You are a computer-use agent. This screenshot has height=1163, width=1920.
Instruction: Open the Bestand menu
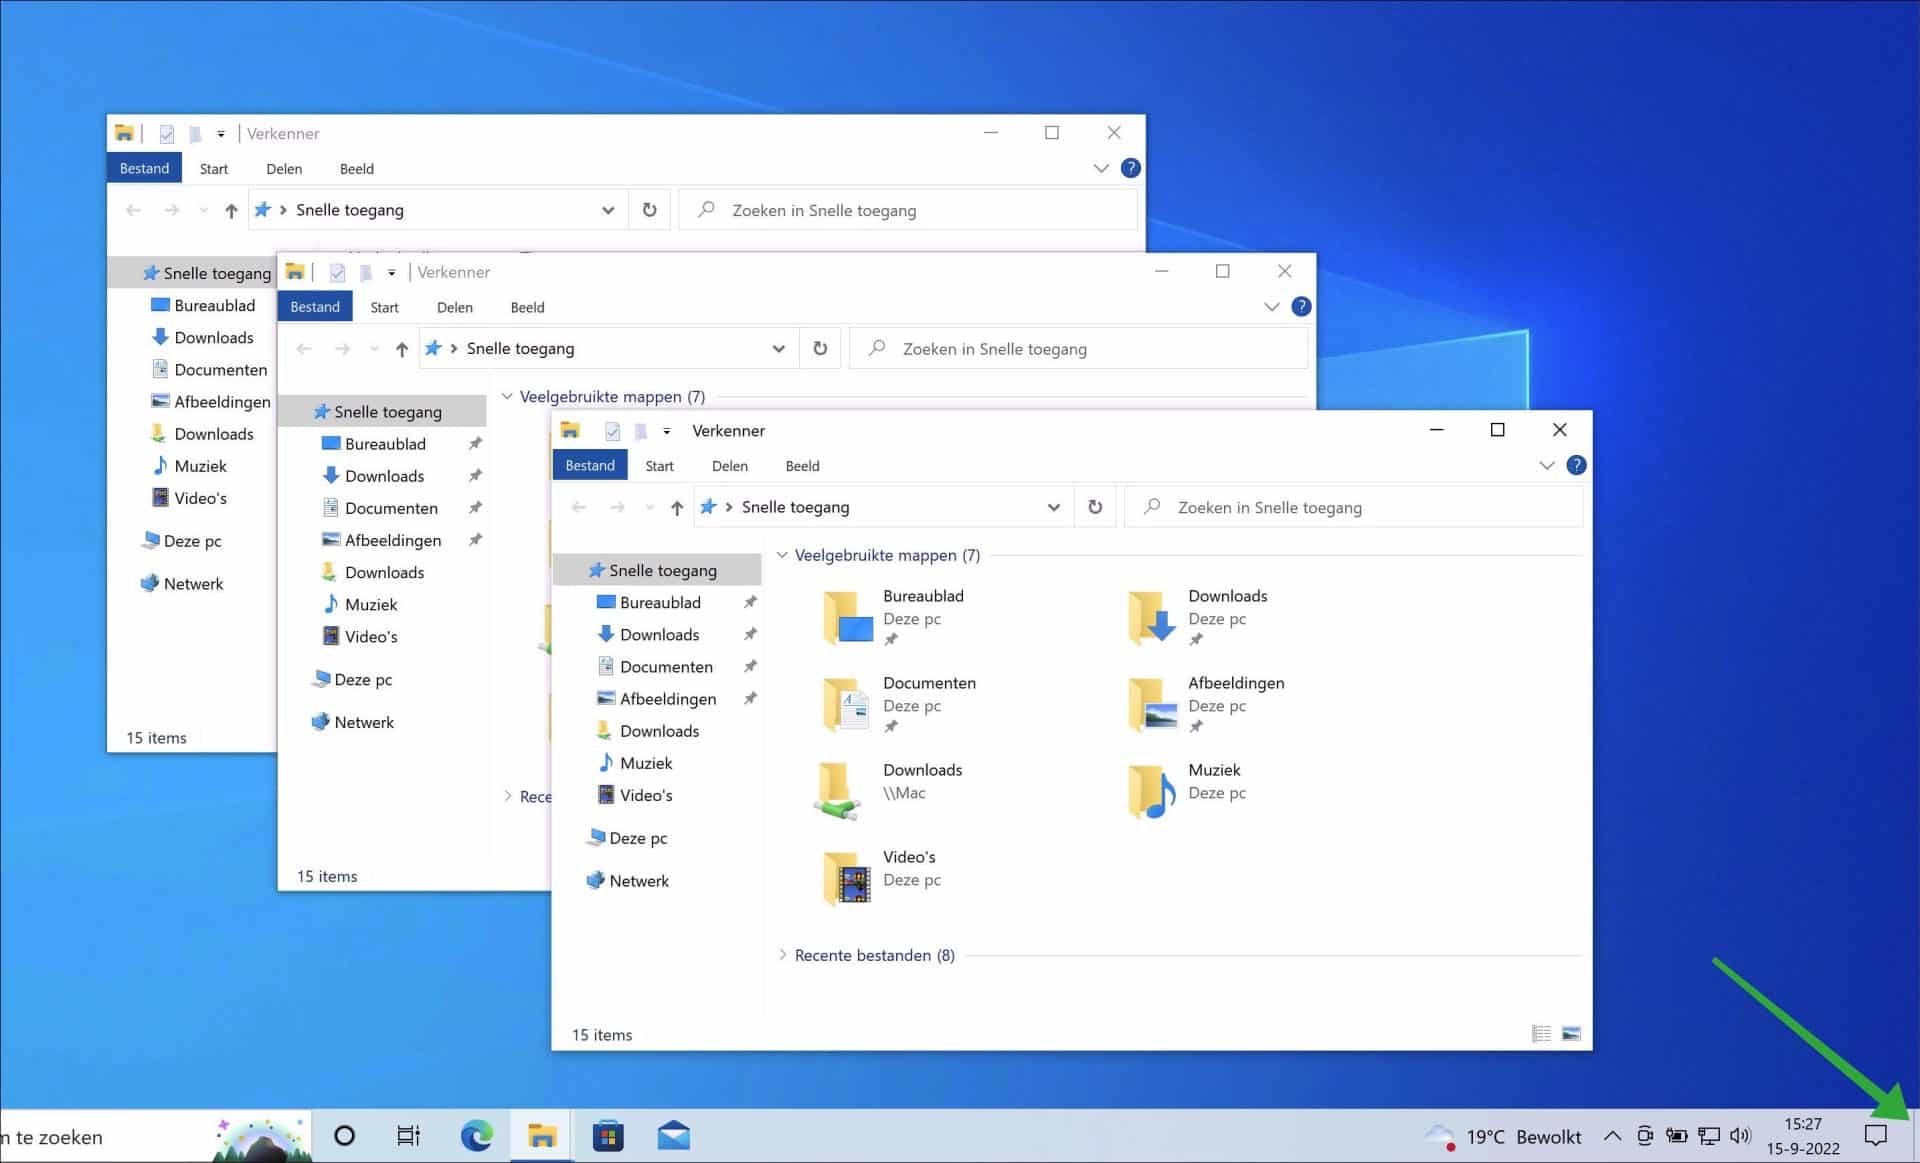pos(589,464)
